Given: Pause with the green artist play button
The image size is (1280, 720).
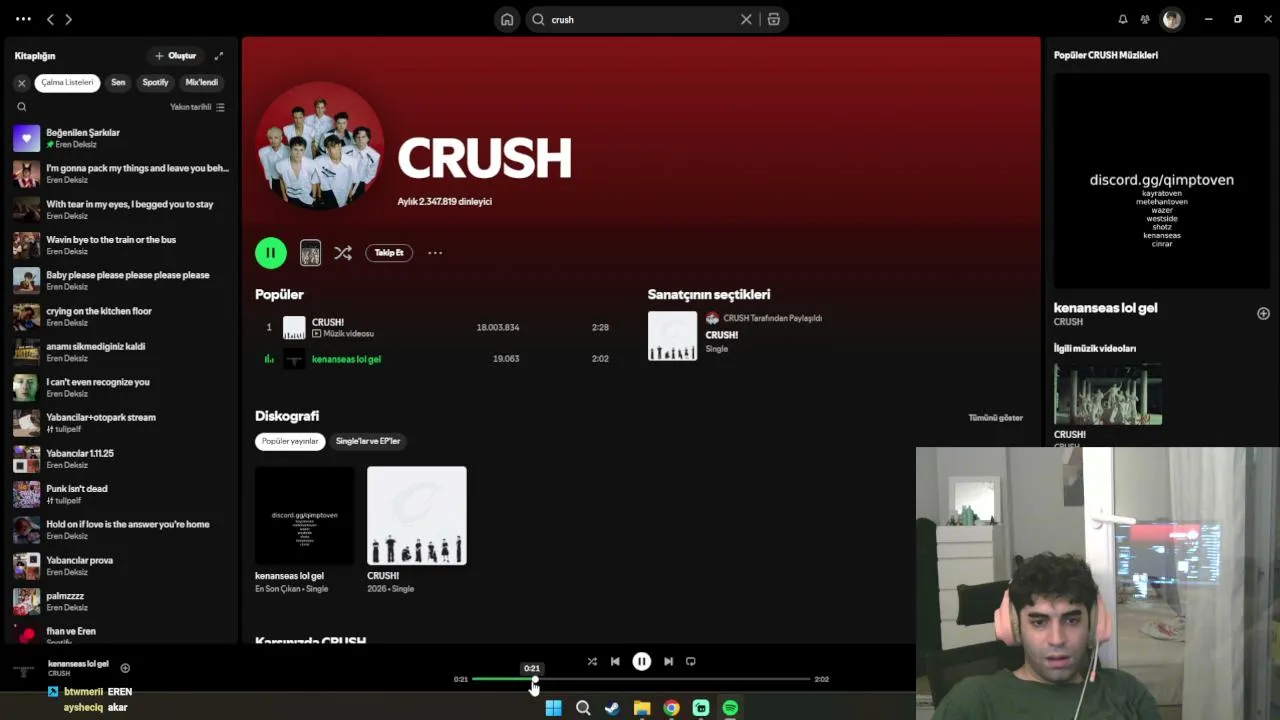Looking at the screenshot, I should click(270, 253).
